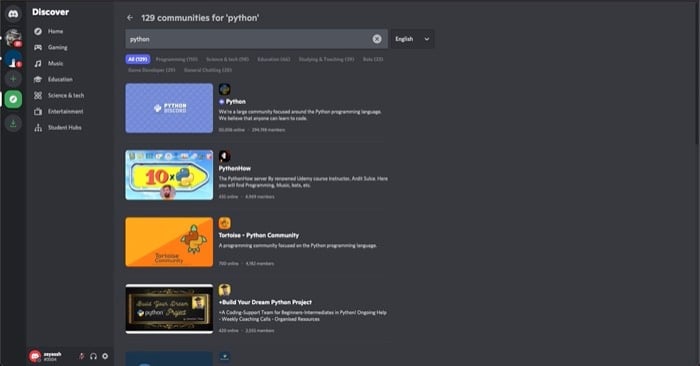700x366 pixels.
Task: Click the Python server description text
Action: click(300, 115)
